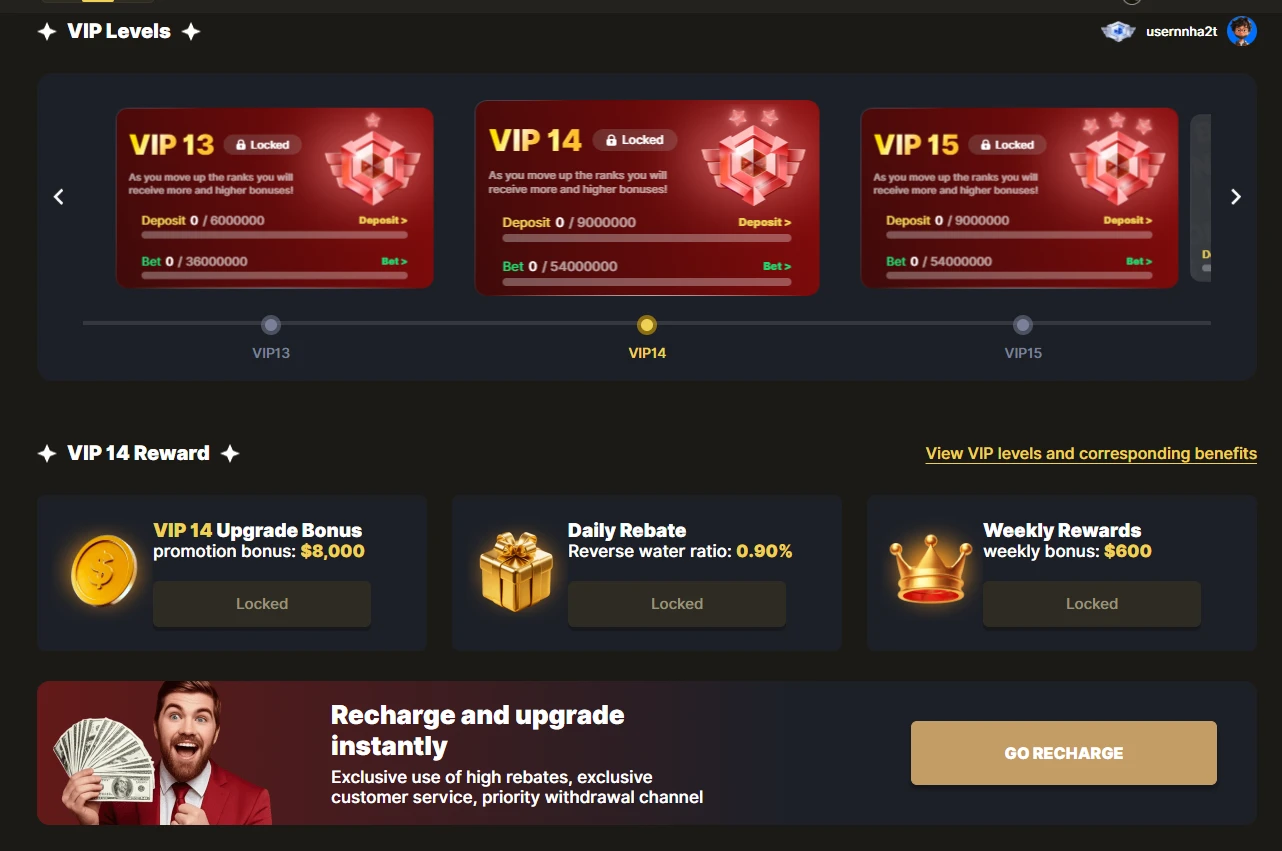This screenshot has height=851, width=1282.
Task: Click the user avatar icon
Action: (1241, 31)
